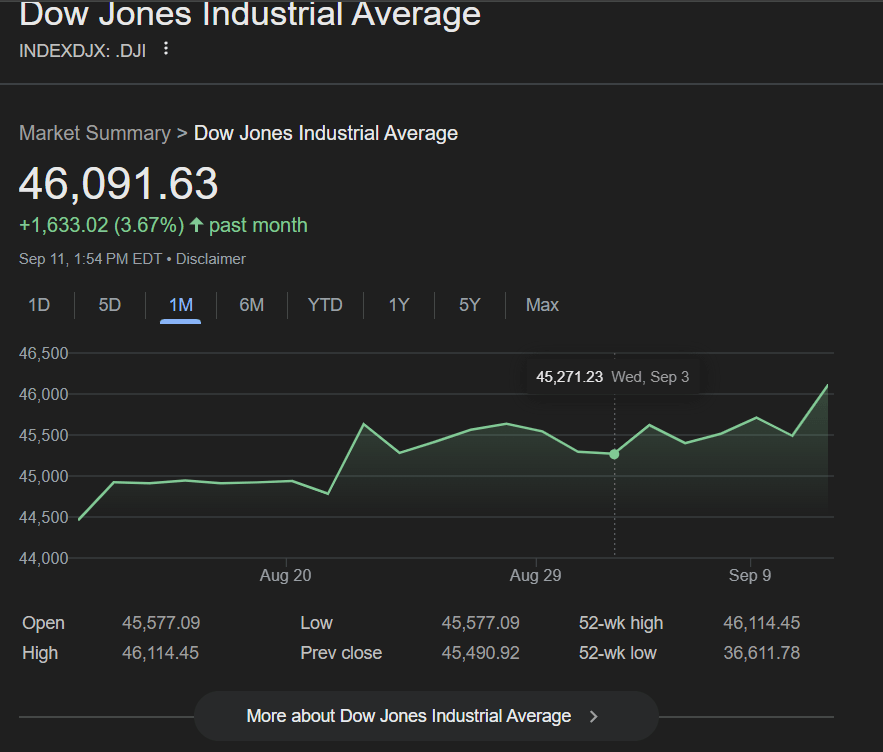View the 5Y chart range
Viewport: 883px width, 752px height.
coord(470,305)
